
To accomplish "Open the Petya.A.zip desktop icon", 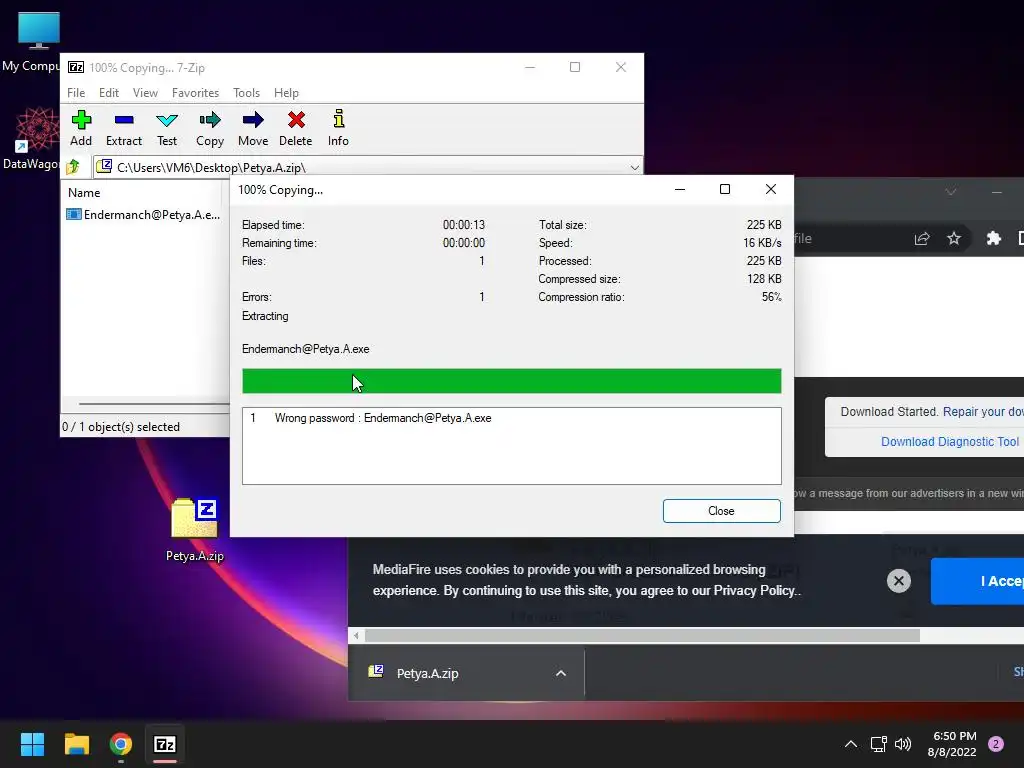I will click(x=195, y=530).
